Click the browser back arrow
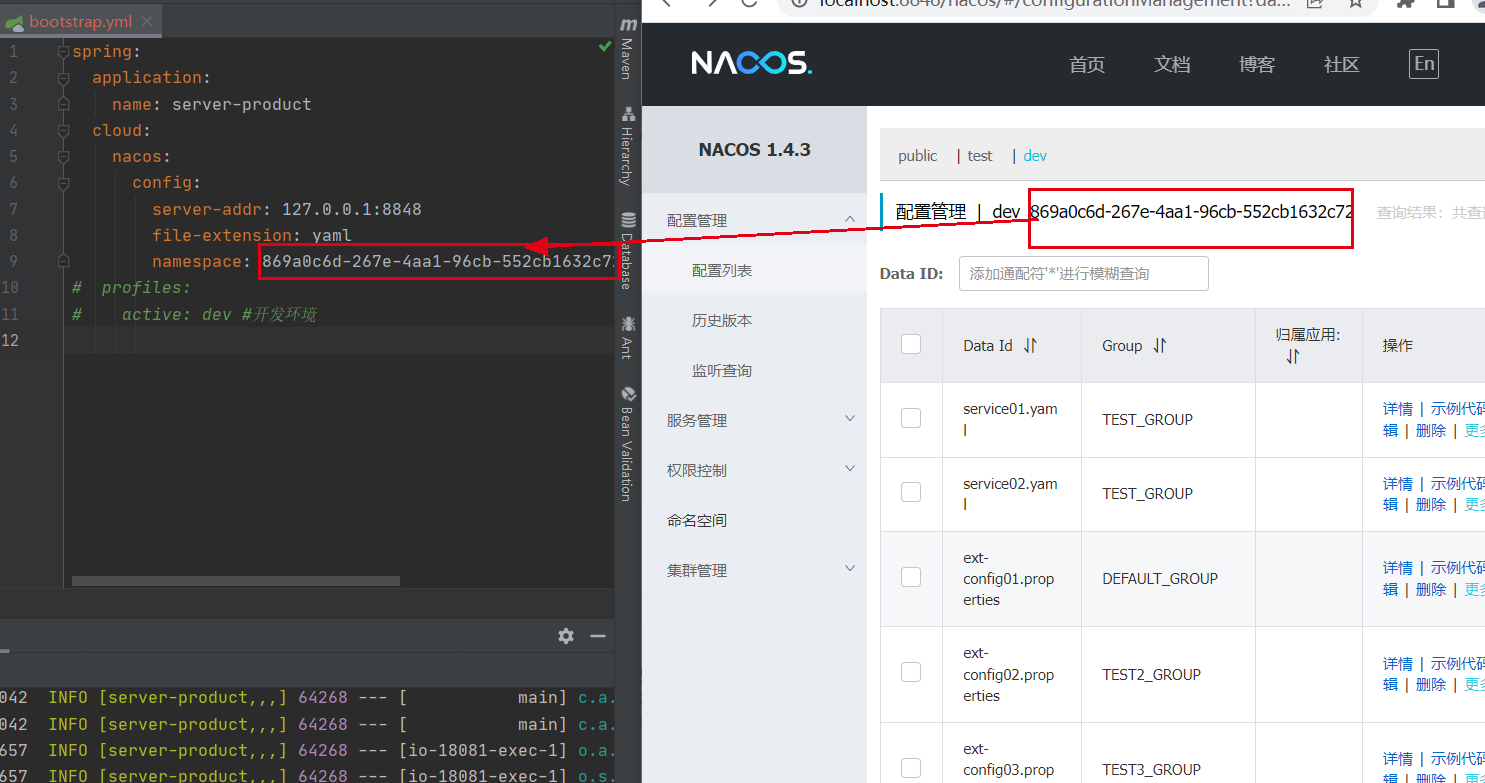Viewport: 1485px width, 783px height. [665, 5]
